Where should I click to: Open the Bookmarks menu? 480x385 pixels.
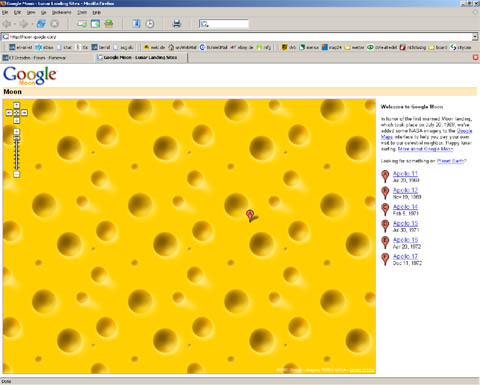point(62,12)
